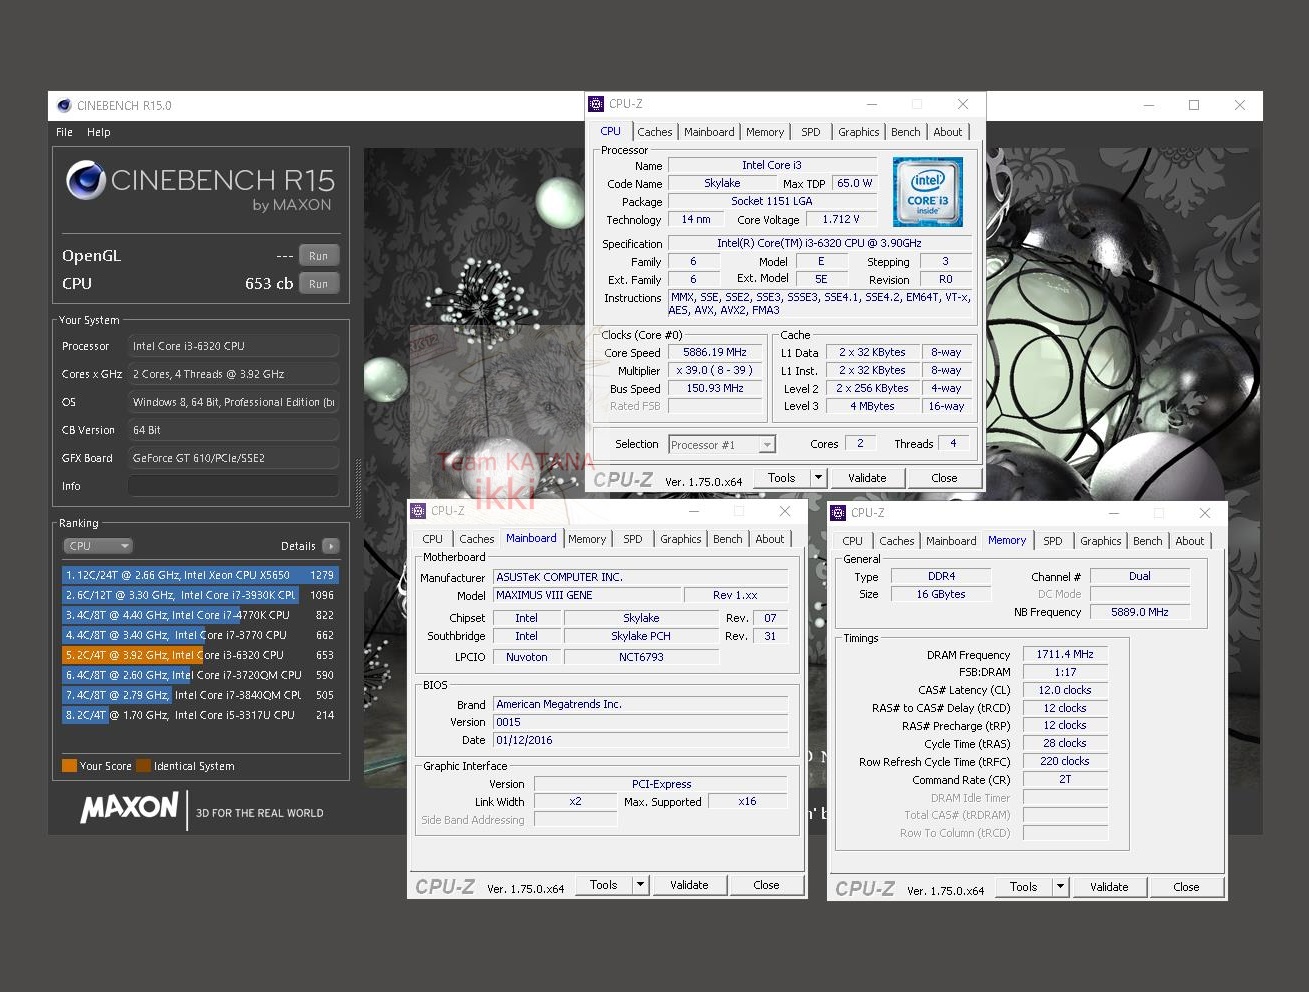The height and width of the screenshot is (992, 1309).
Task: Click the MAXON logo at bottom
Action: point(130,807)
